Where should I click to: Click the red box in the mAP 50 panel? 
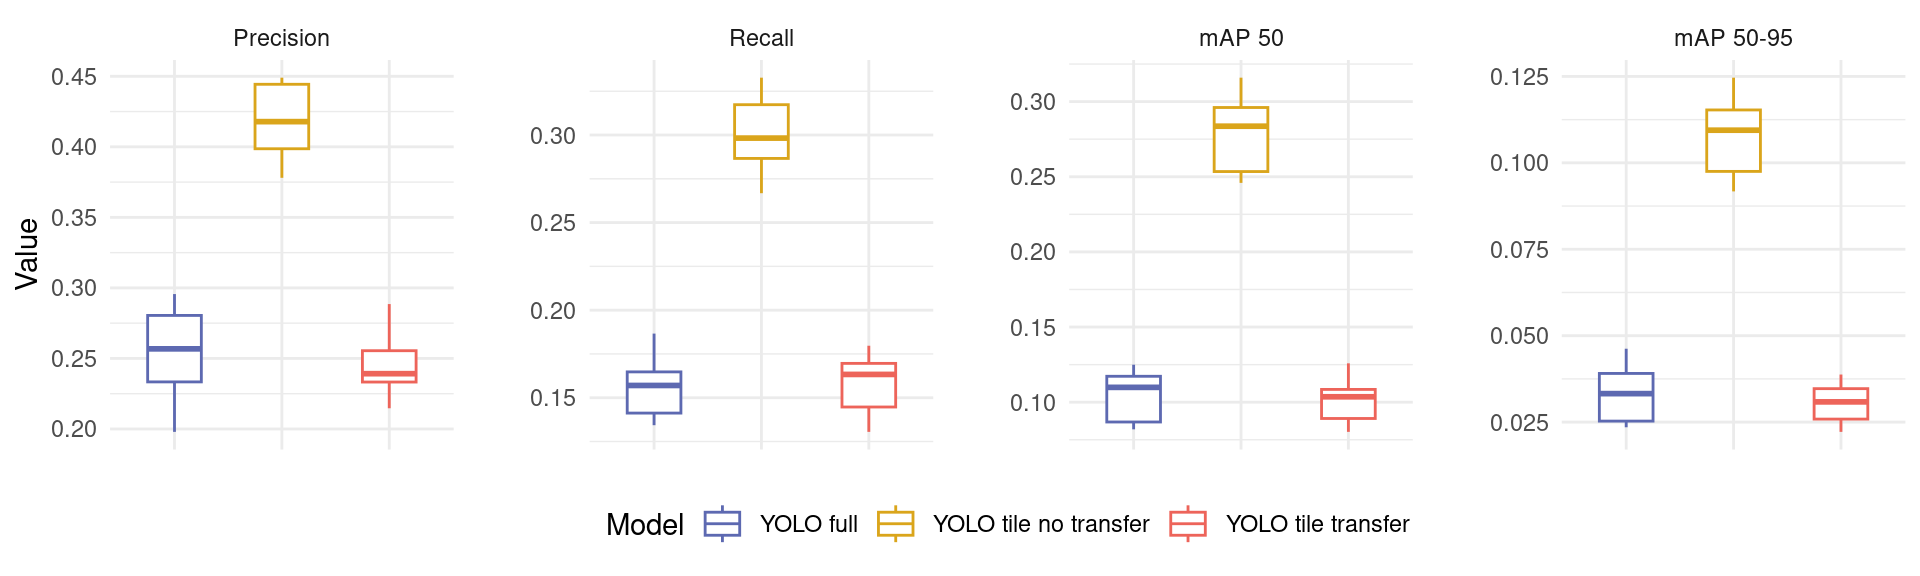tap(1348, 404)
